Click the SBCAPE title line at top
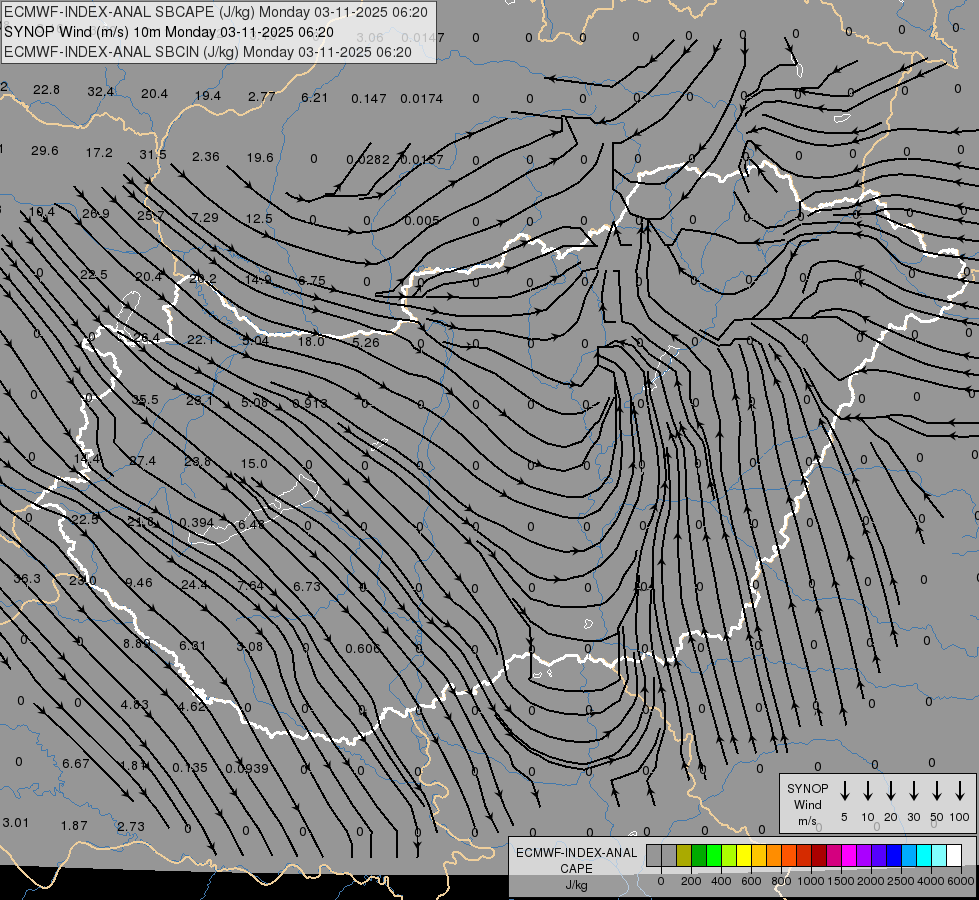979x900 pixels. coord(216,12)
